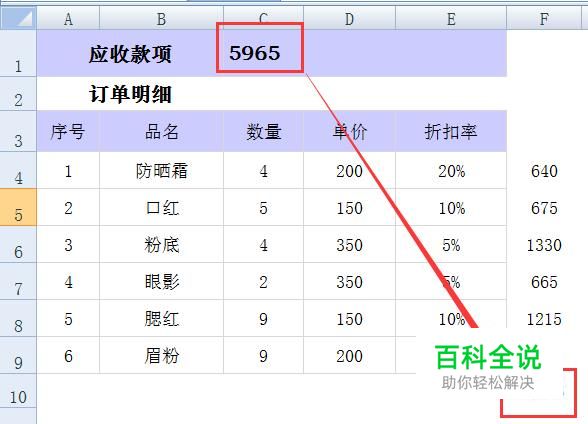The width and height of the screenshot is (588, 424).
Task: Click quantity 5 in 口红 row
Action: (263, 207)
